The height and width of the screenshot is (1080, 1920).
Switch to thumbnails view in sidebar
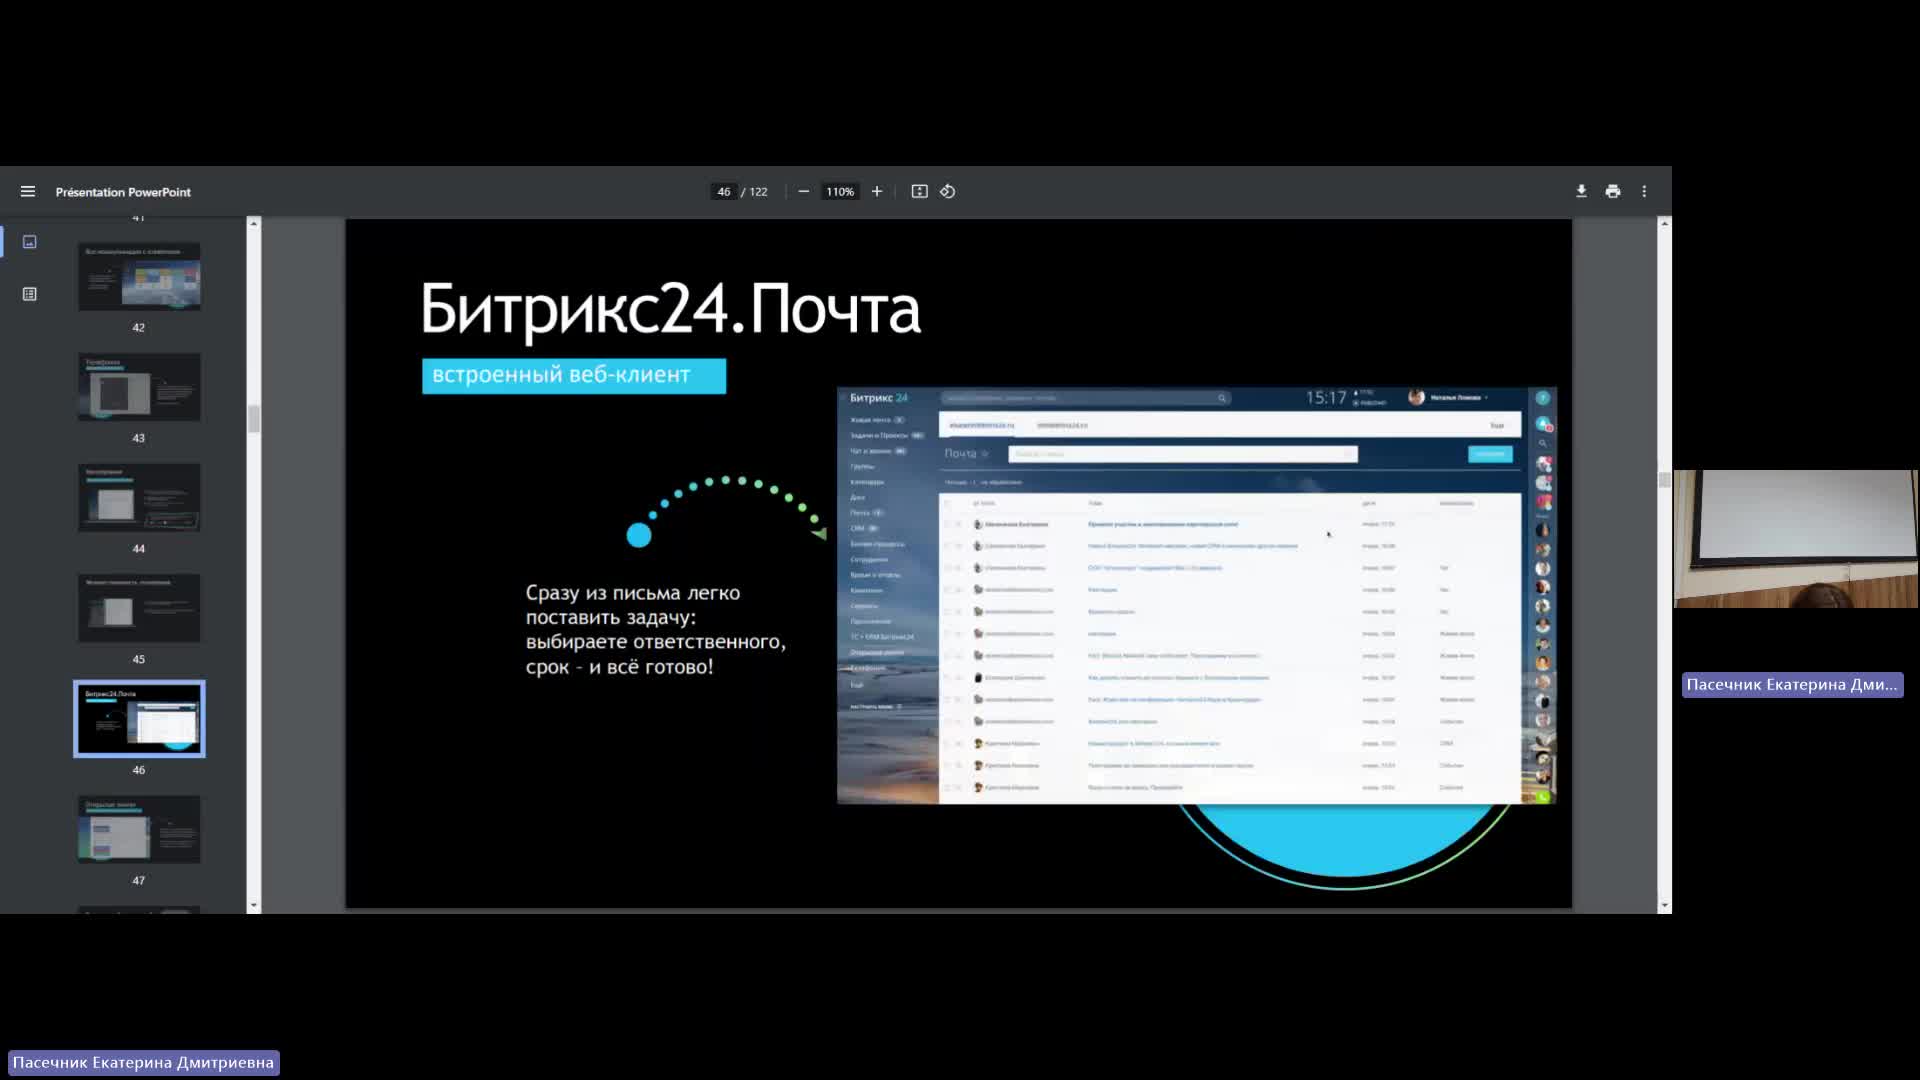[x=30, y=242]
